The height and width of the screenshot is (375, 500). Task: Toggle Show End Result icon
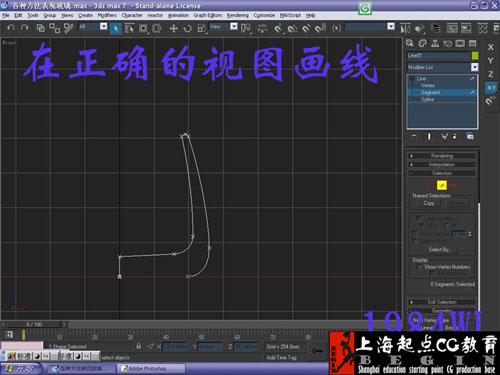[x=429, y=136]
